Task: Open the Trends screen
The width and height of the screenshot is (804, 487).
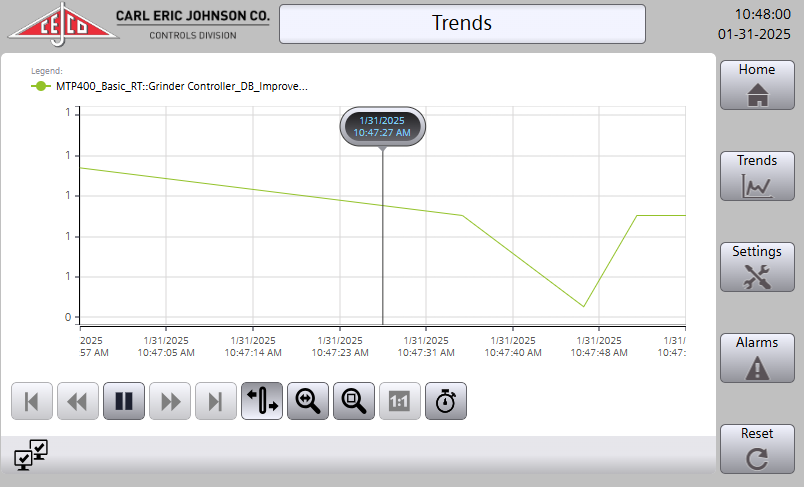Action: pos(757,176)
